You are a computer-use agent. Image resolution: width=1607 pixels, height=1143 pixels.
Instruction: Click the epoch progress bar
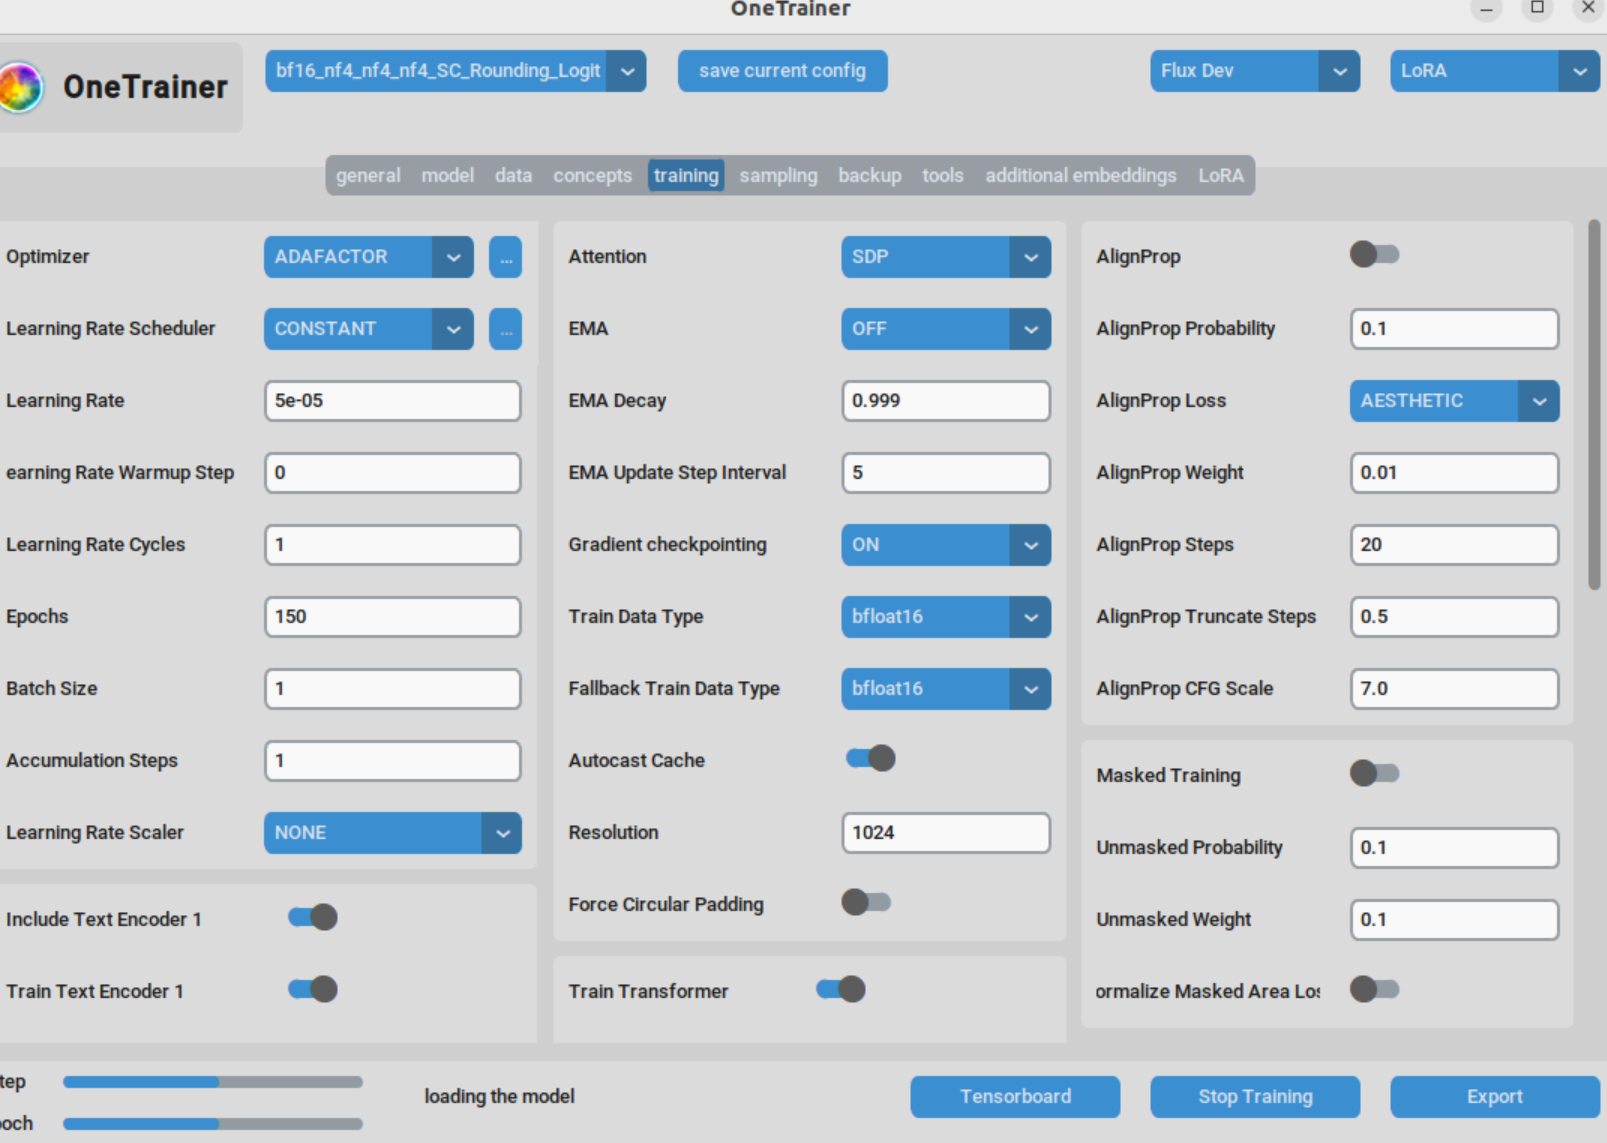pyautogui.click(x=213, y=1124)
